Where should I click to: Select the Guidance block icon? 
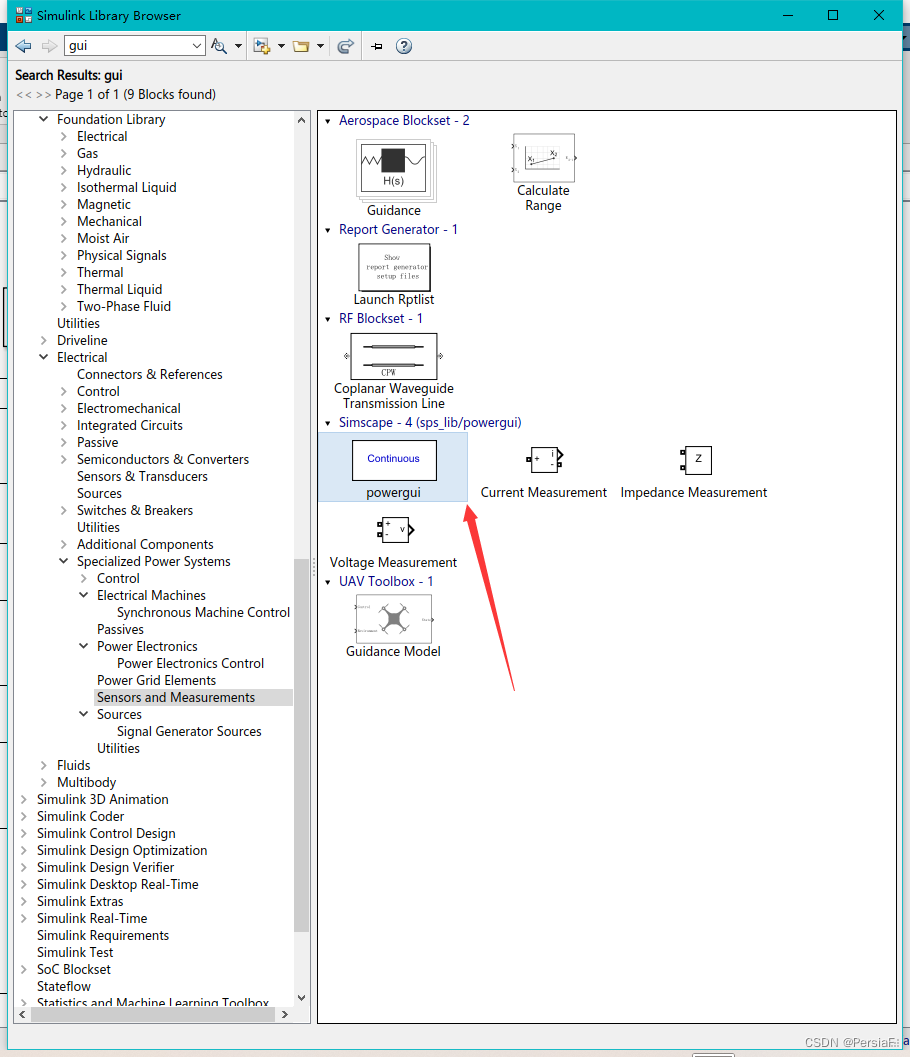pos(394,171)
